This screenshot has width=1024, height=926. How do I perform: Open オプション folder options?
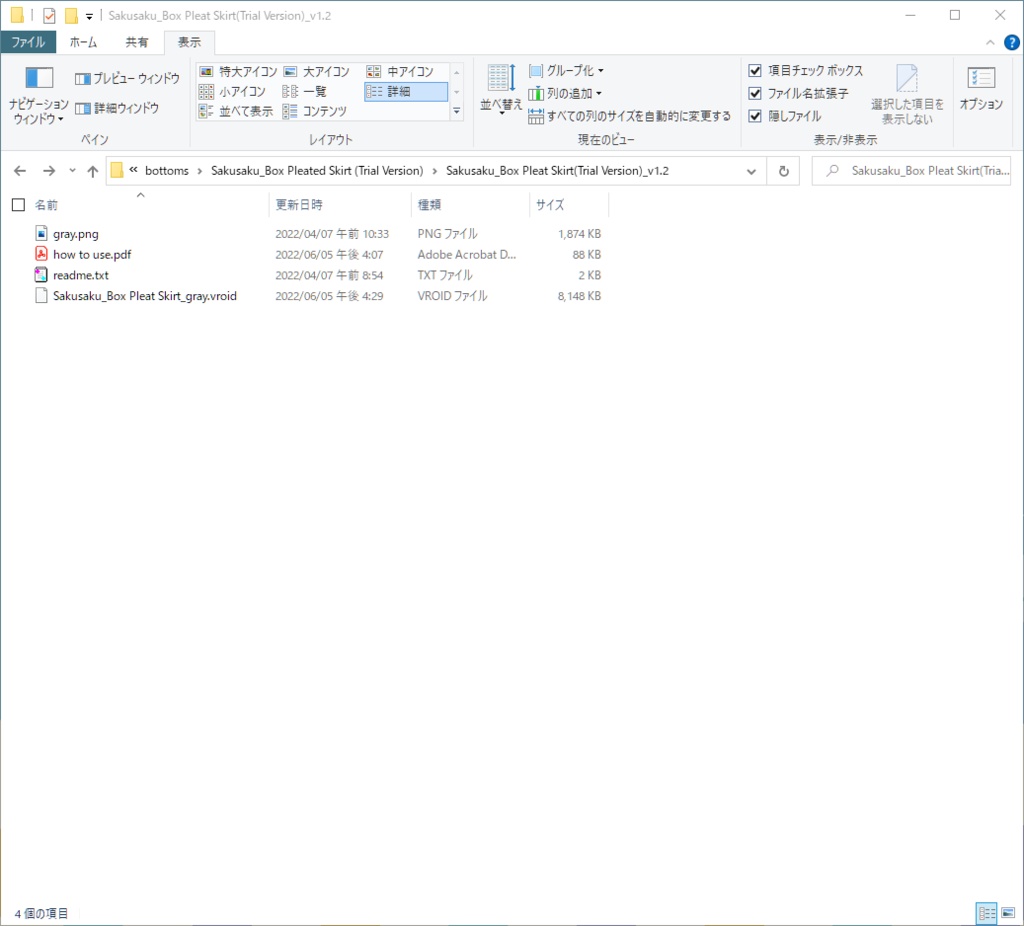[981, 88]
